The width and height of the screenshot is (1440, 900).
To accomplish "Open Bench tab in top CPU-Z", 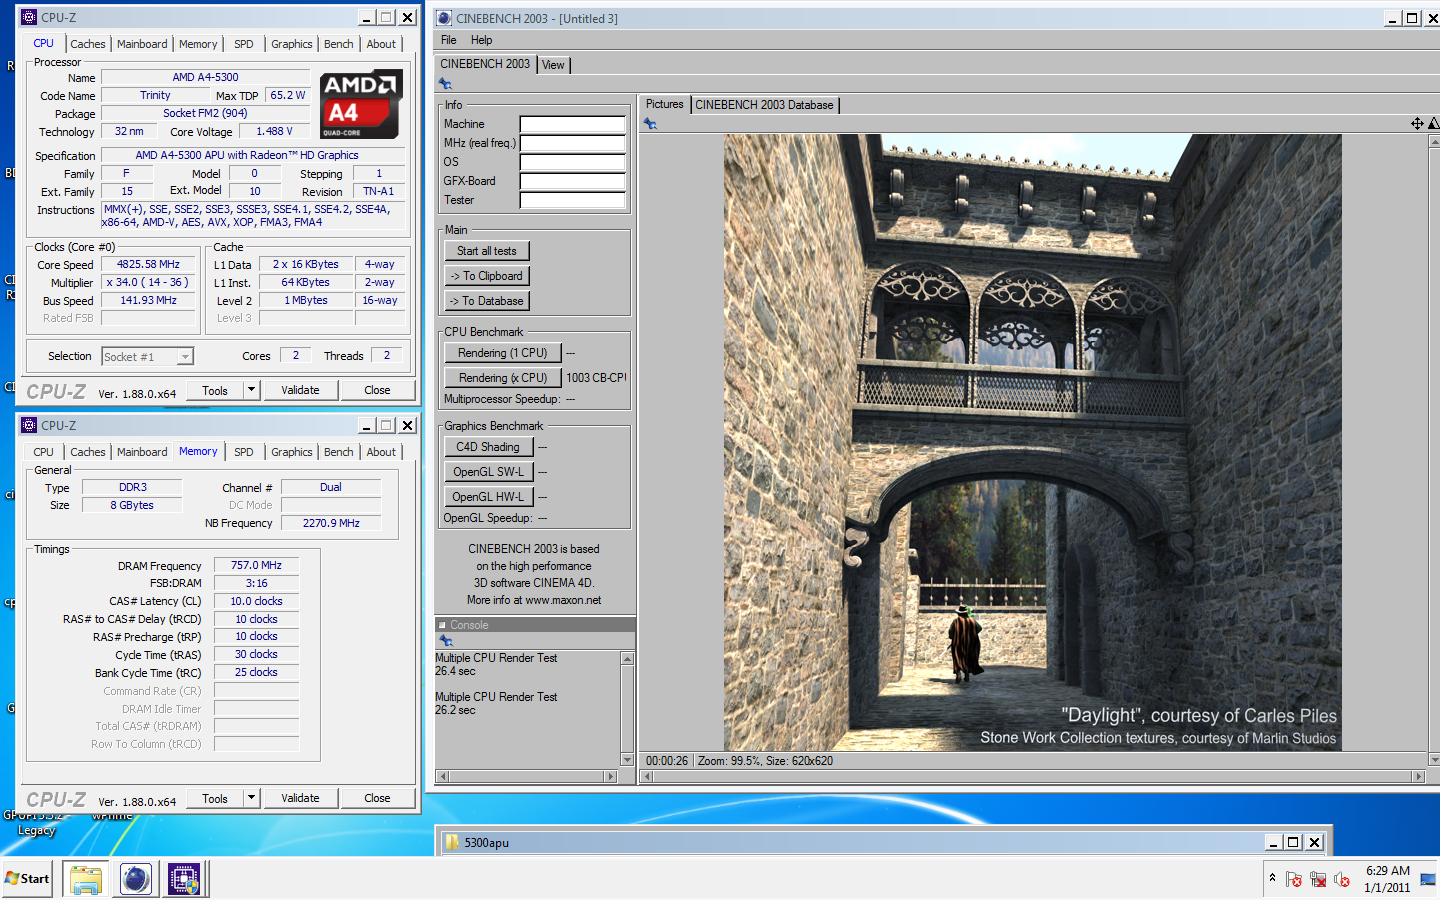I will click(x=339, y=44).
